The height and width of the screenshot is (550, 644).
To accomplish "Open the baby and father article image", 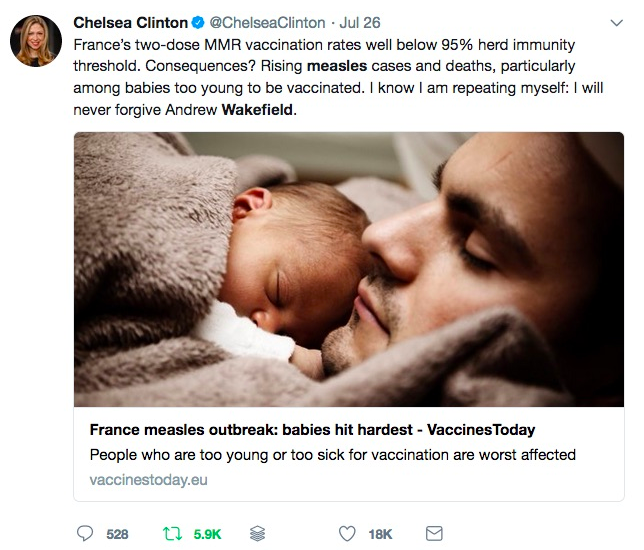I will pos(348,270).
